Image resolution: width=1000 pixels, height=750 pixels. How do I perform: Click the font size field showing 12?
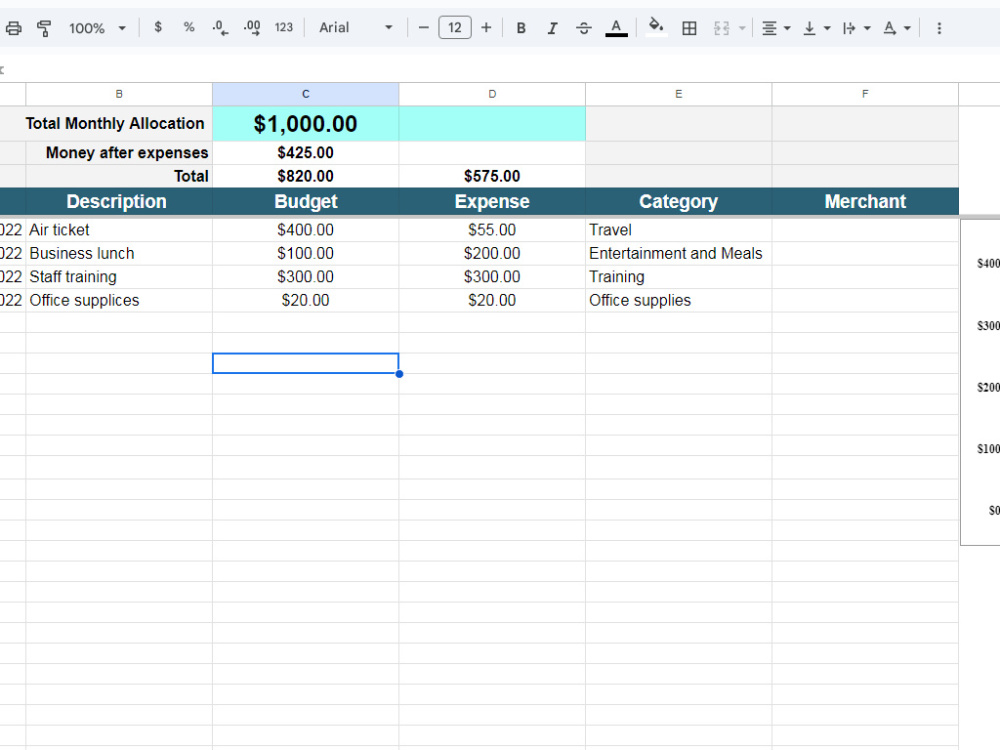click(x=455, y=27)
